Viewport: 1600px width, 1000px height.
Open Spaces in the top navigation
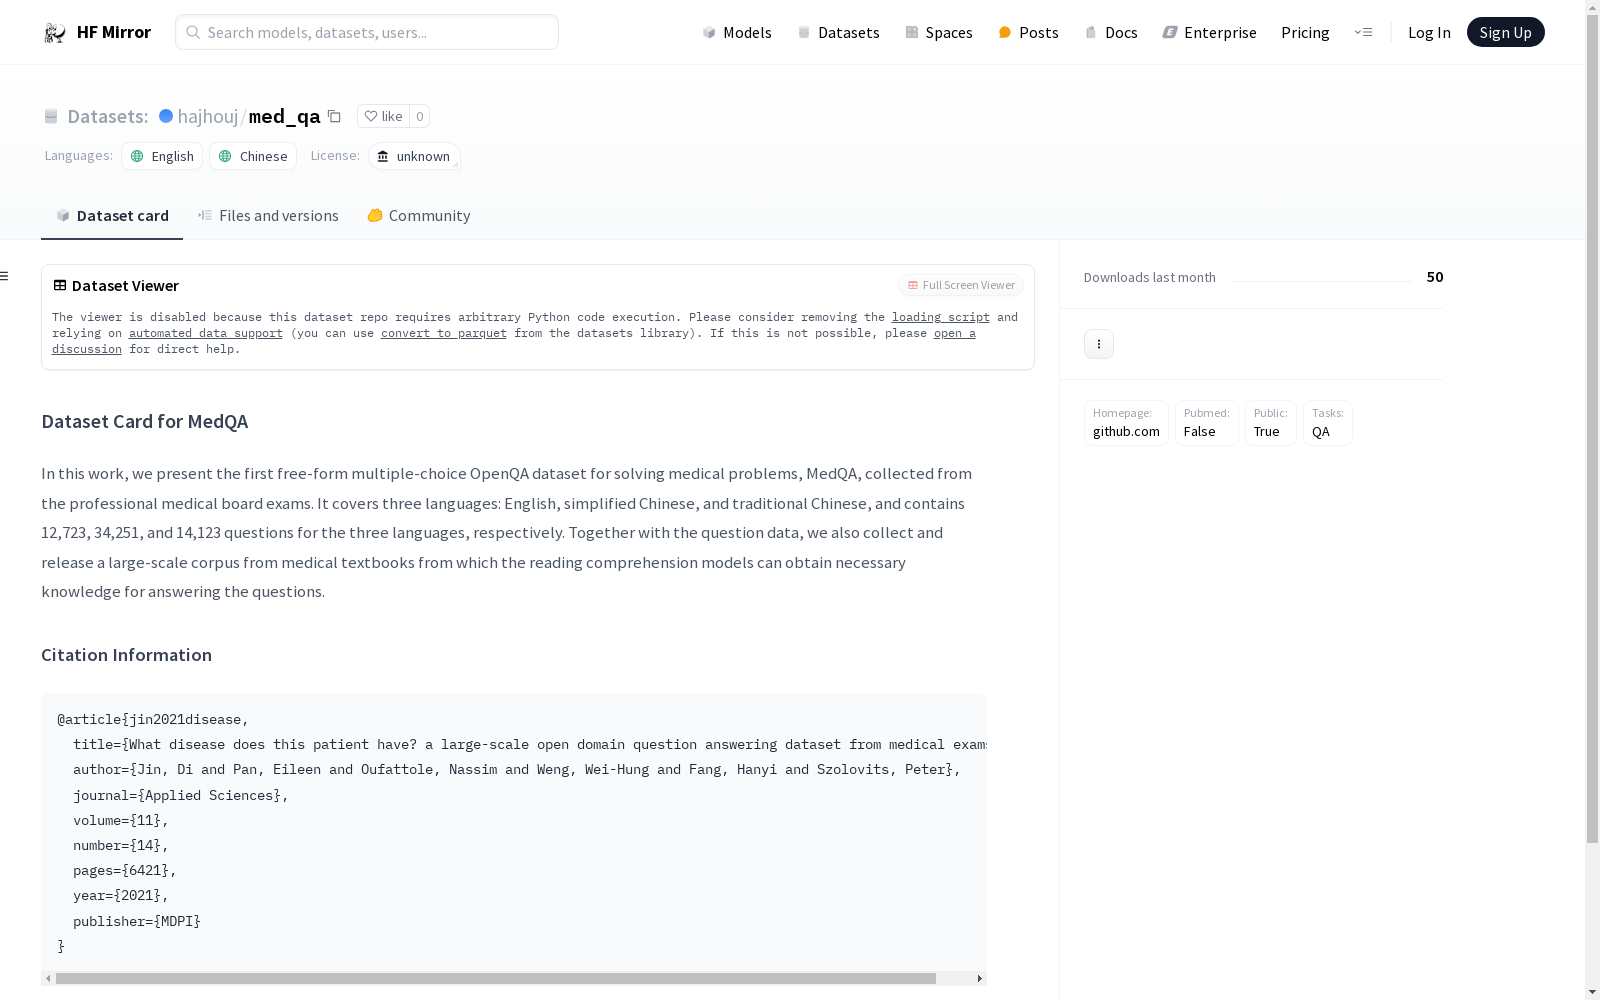click(939, 32)
